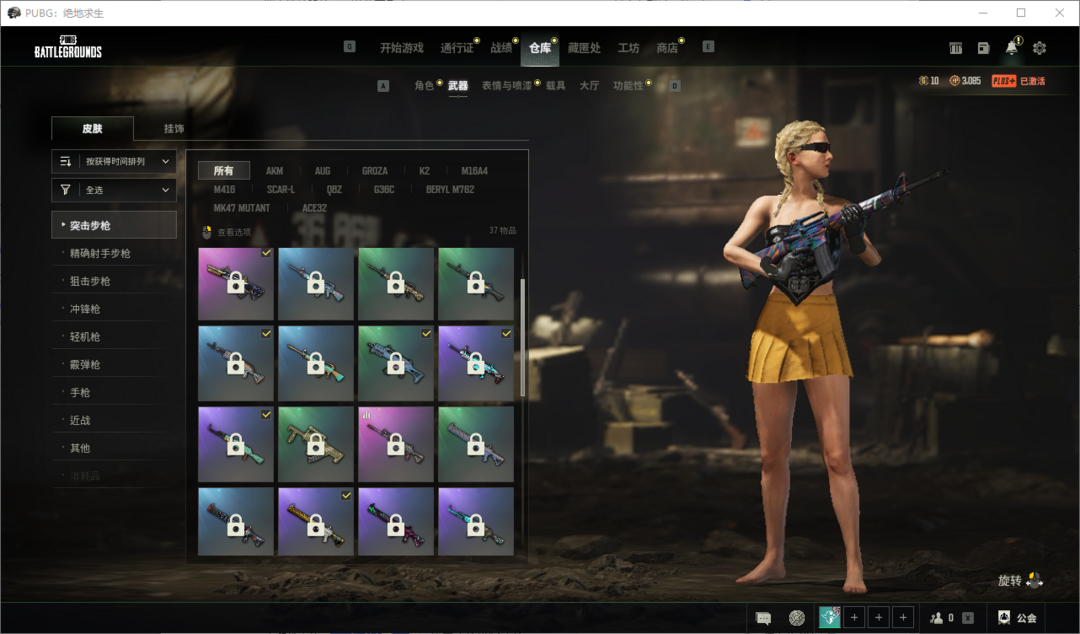Click the teal emote slot icon
The image size is (1080, 634).
pyautogui.click(x=829, y=618)
